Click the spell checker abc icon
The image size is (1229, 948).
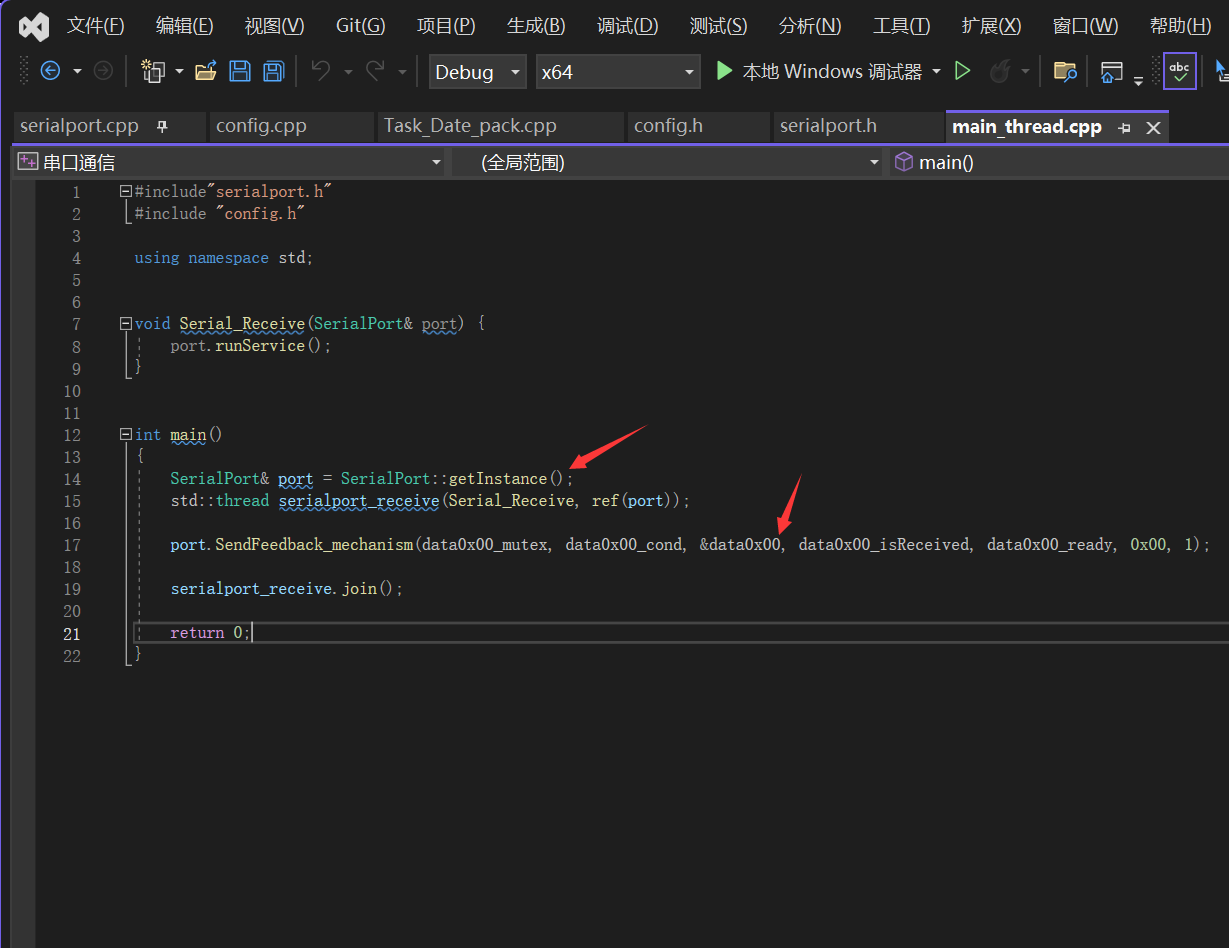pos(1180,71)
